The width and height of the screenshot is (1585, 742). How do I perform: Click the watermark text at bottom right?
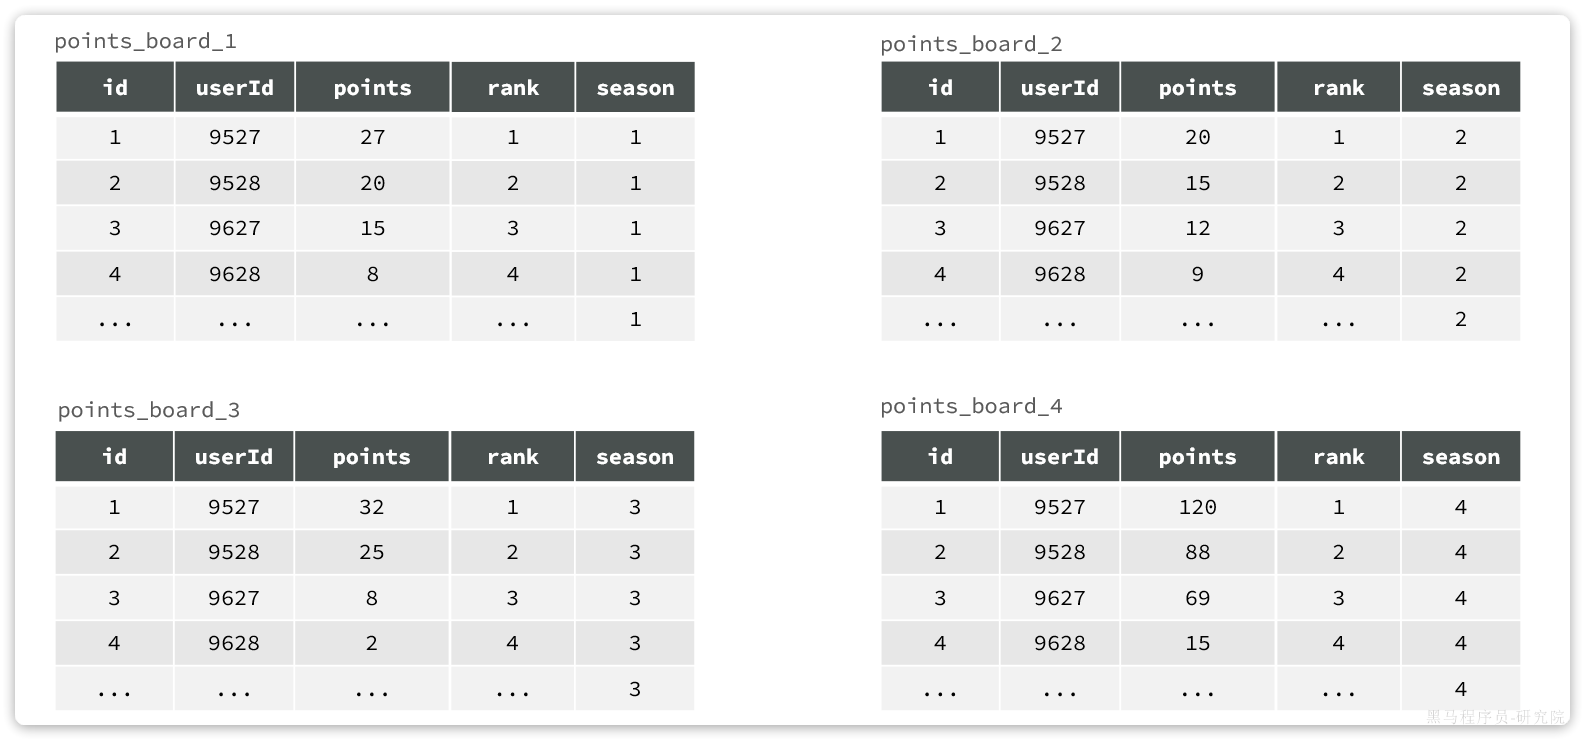(x=1496, y=716)
